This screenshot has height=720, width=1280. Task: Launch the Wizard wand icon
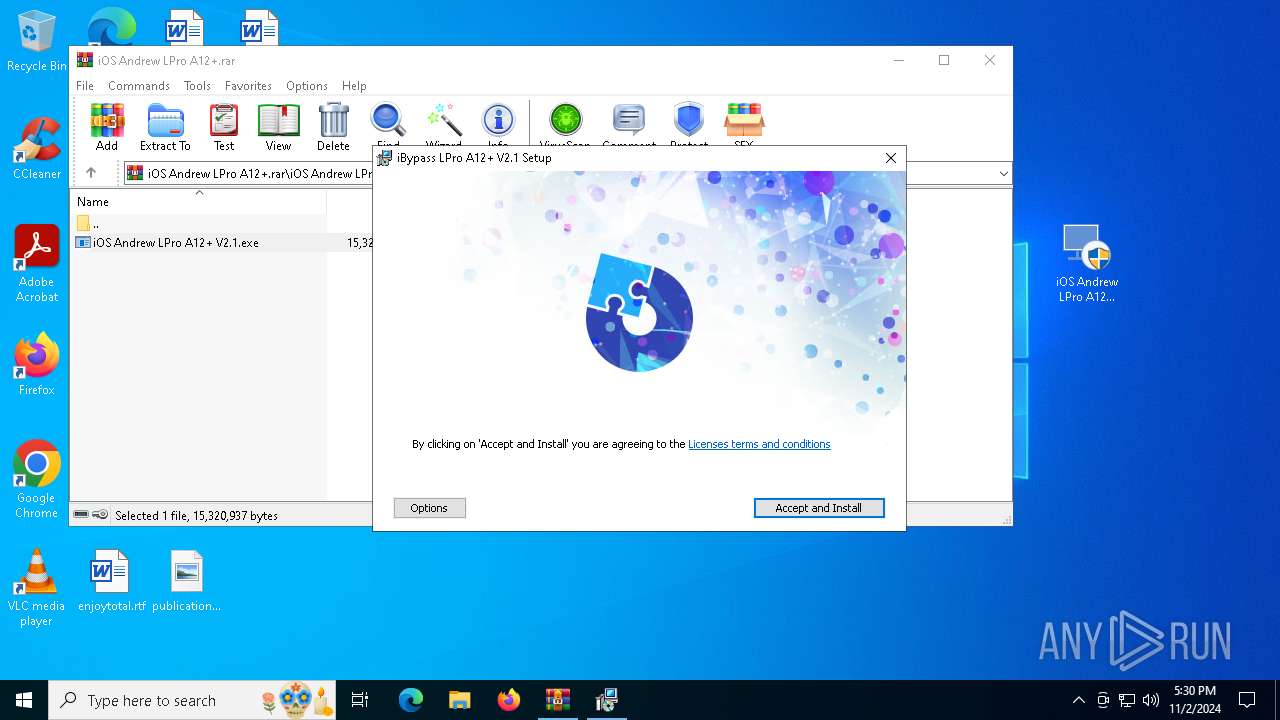coord(443,123)
